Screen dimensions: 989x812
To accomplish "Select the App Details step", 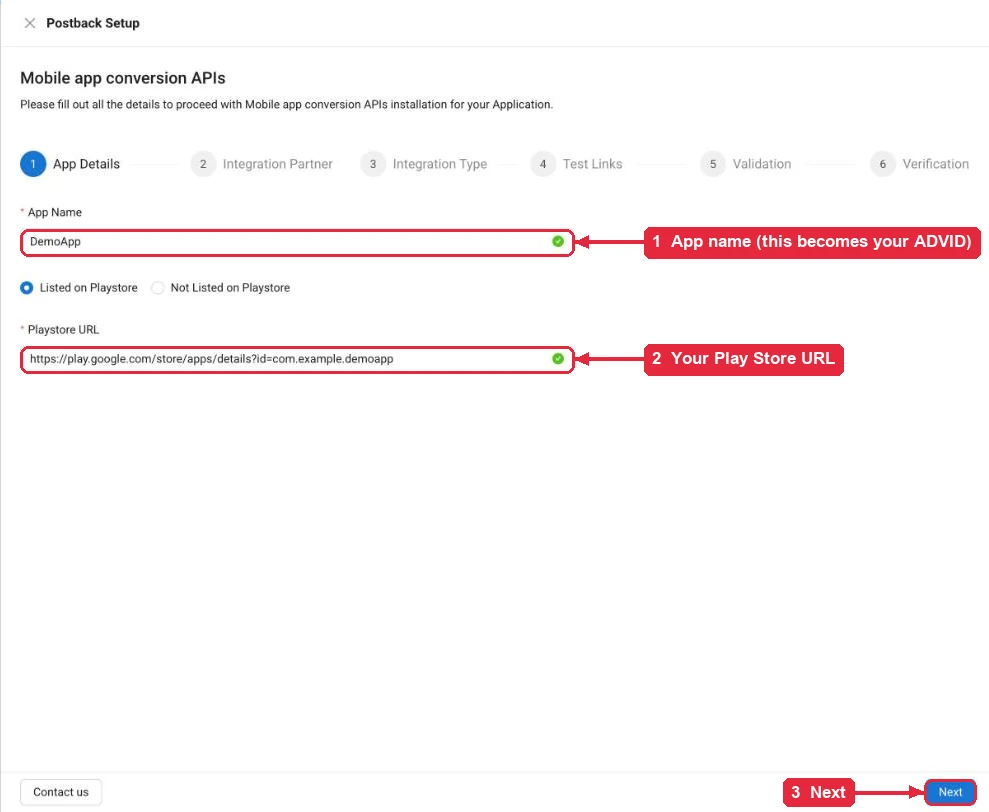I will pos(70,164).
